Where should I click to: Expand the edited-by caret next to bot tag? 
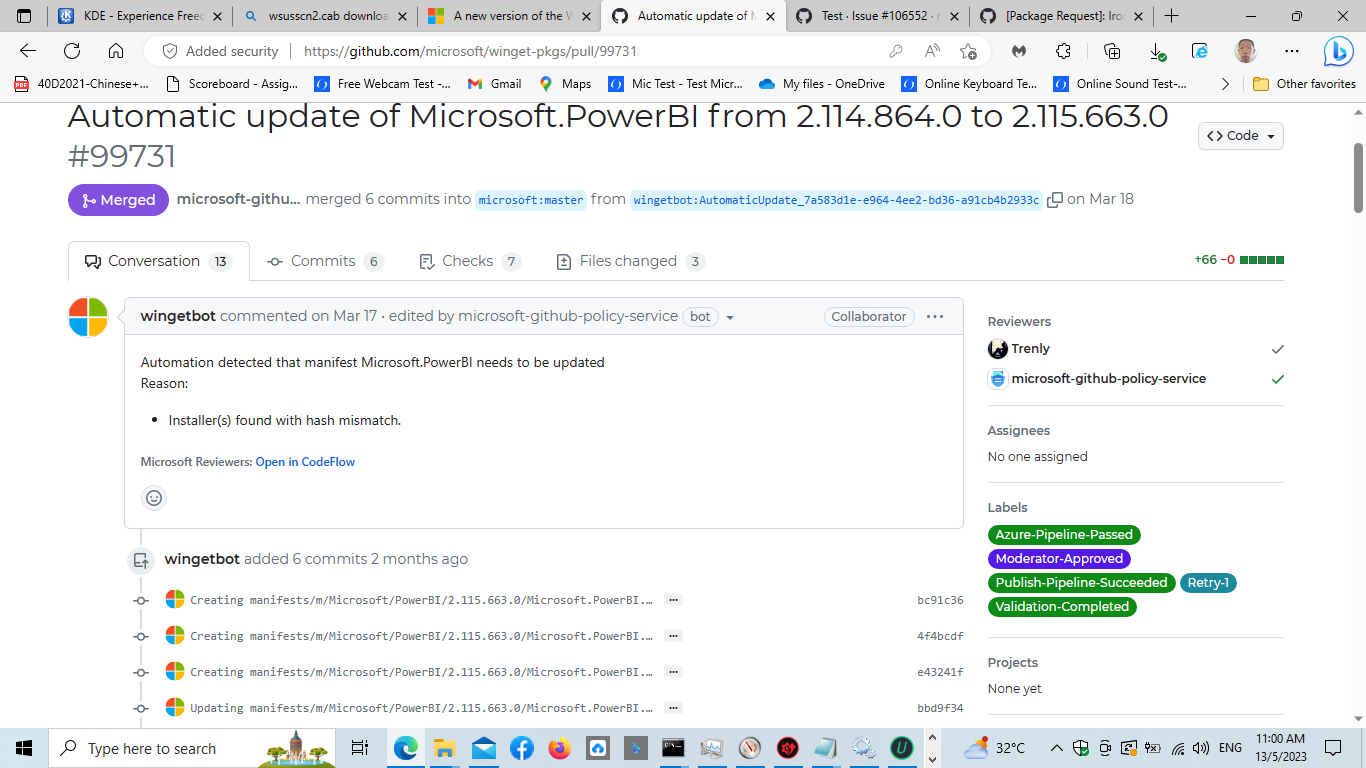tap(730, 316)
